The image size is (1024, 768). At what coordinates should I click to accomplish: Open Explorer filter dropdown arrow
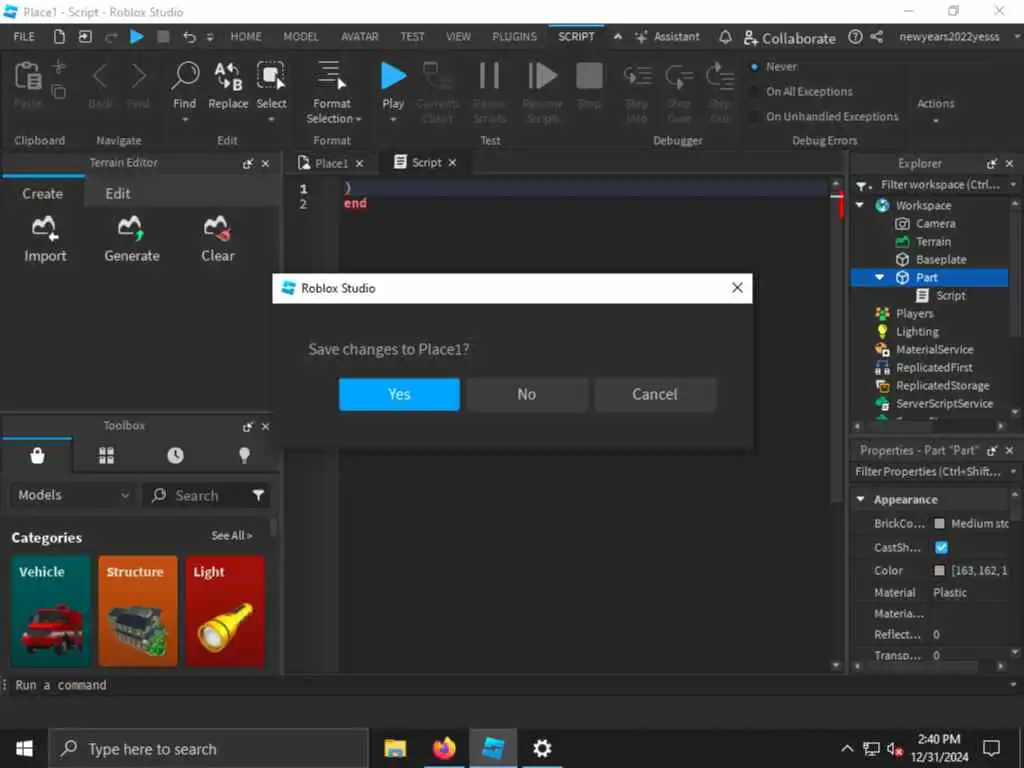[1013, 185]
